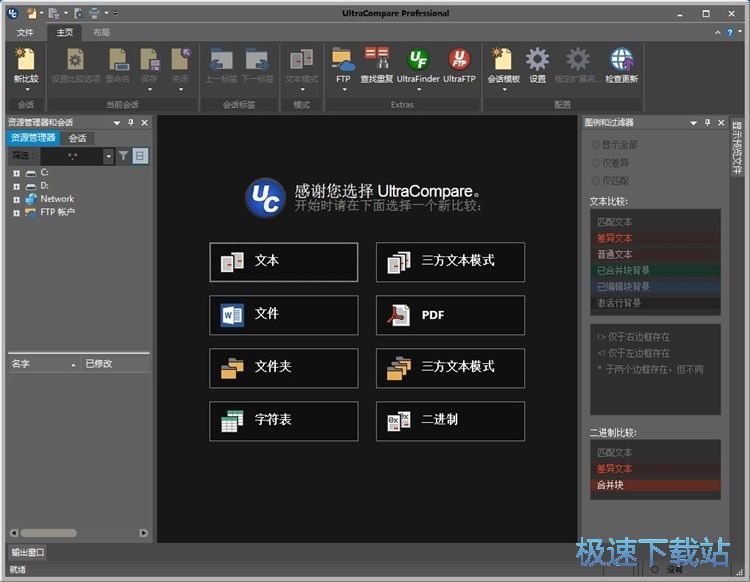Open 设置 (Settings) gear icon
This screenshot has width=750, height=582.
point(537,60)
